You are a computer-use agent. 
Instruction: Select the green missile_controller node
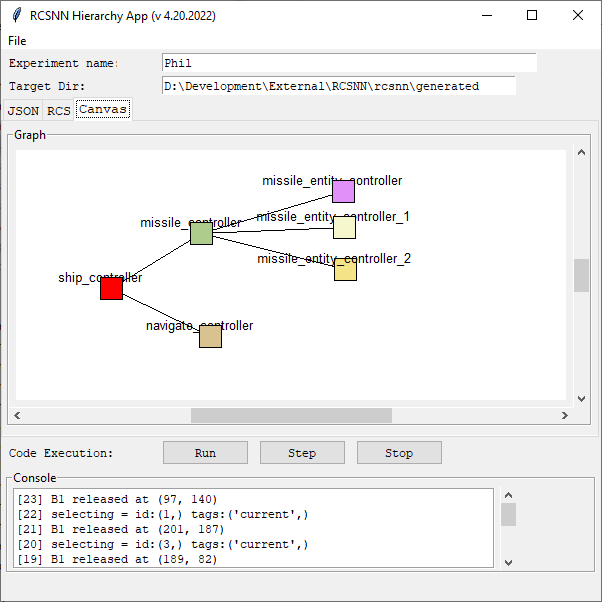pos(201,233)
